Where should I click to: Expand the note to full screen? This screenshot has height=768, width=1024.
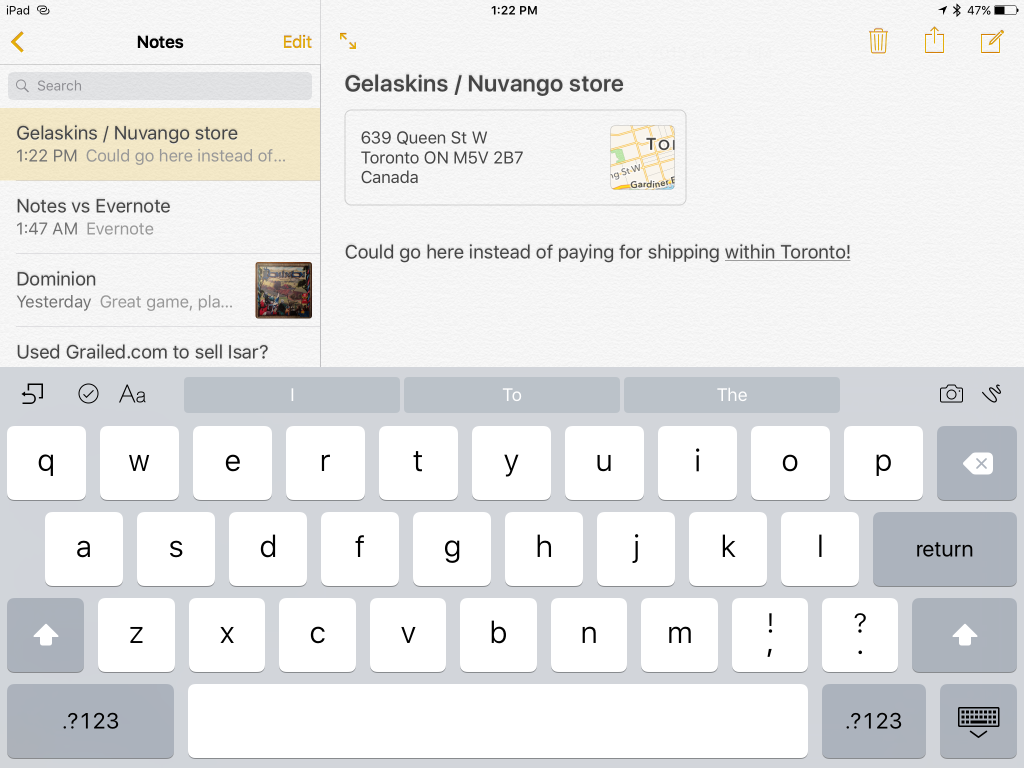pyautogui.click(x=348, y=41)
